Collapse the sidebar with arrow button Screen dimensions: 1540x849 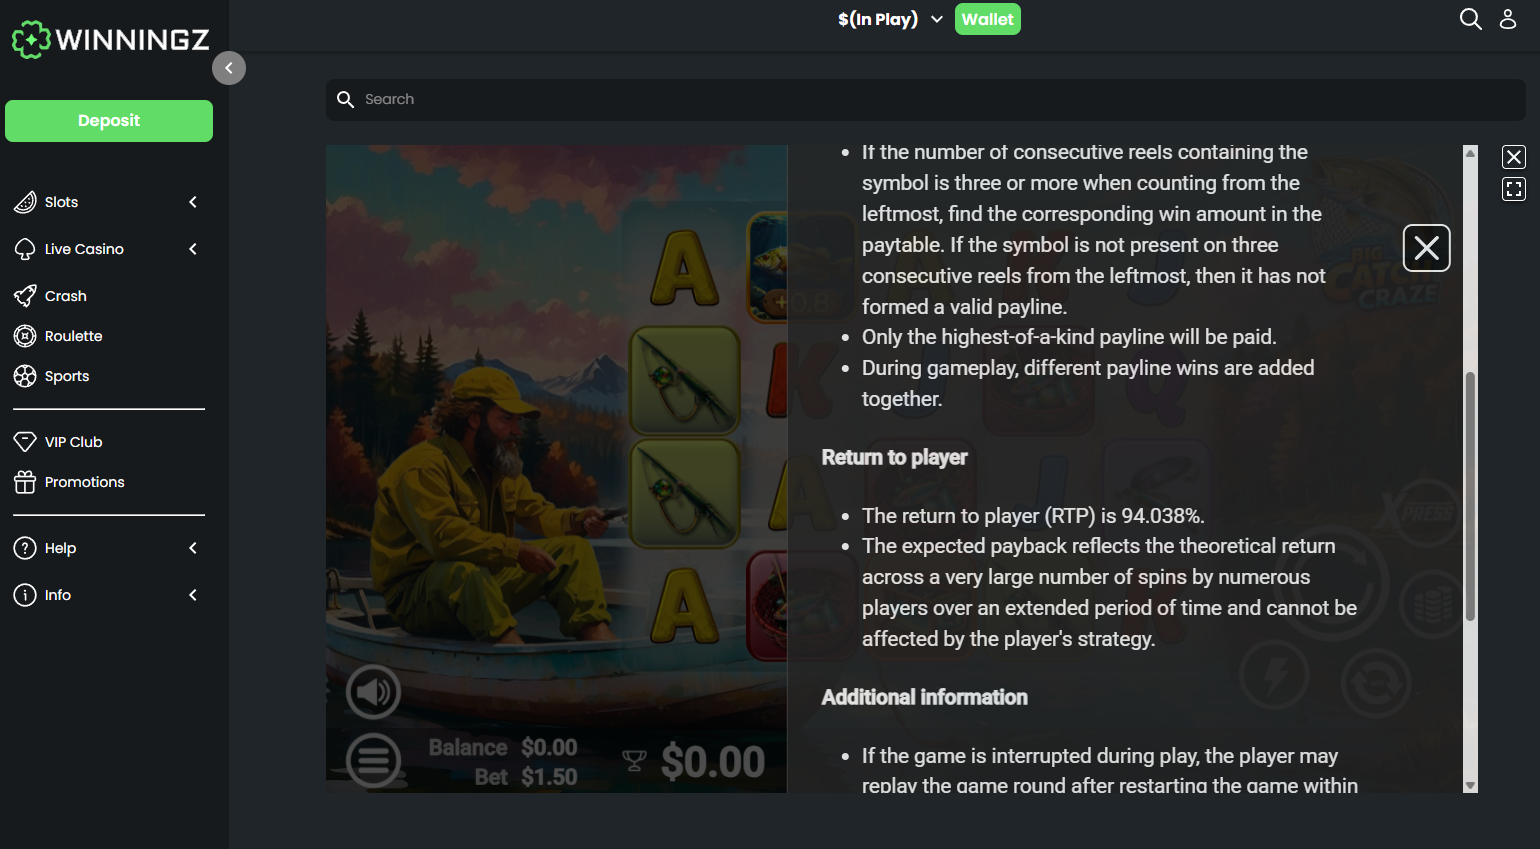click(x=229, y=68)
